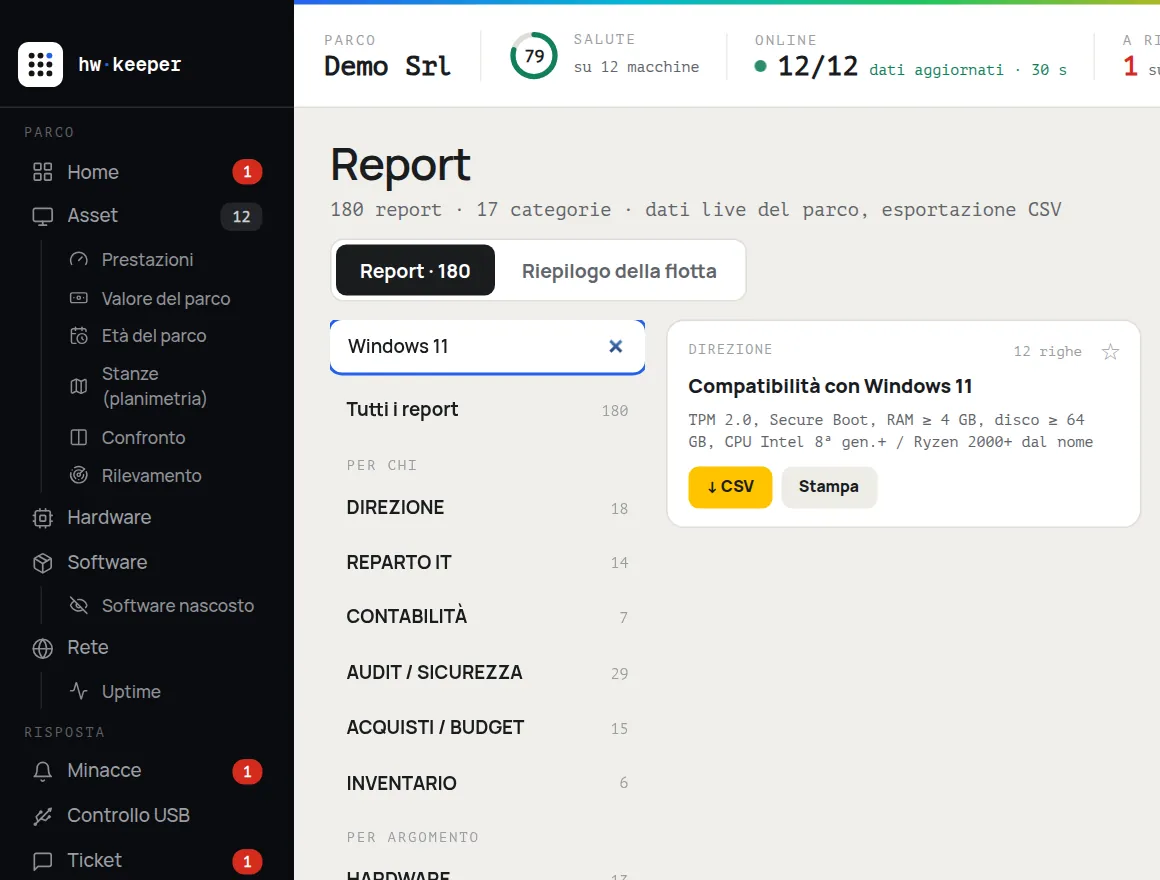Image resolution: width=1160 pixels, height=880 pixels.
Task: Click the '12 righe' label
Action: click(1047, 351)
